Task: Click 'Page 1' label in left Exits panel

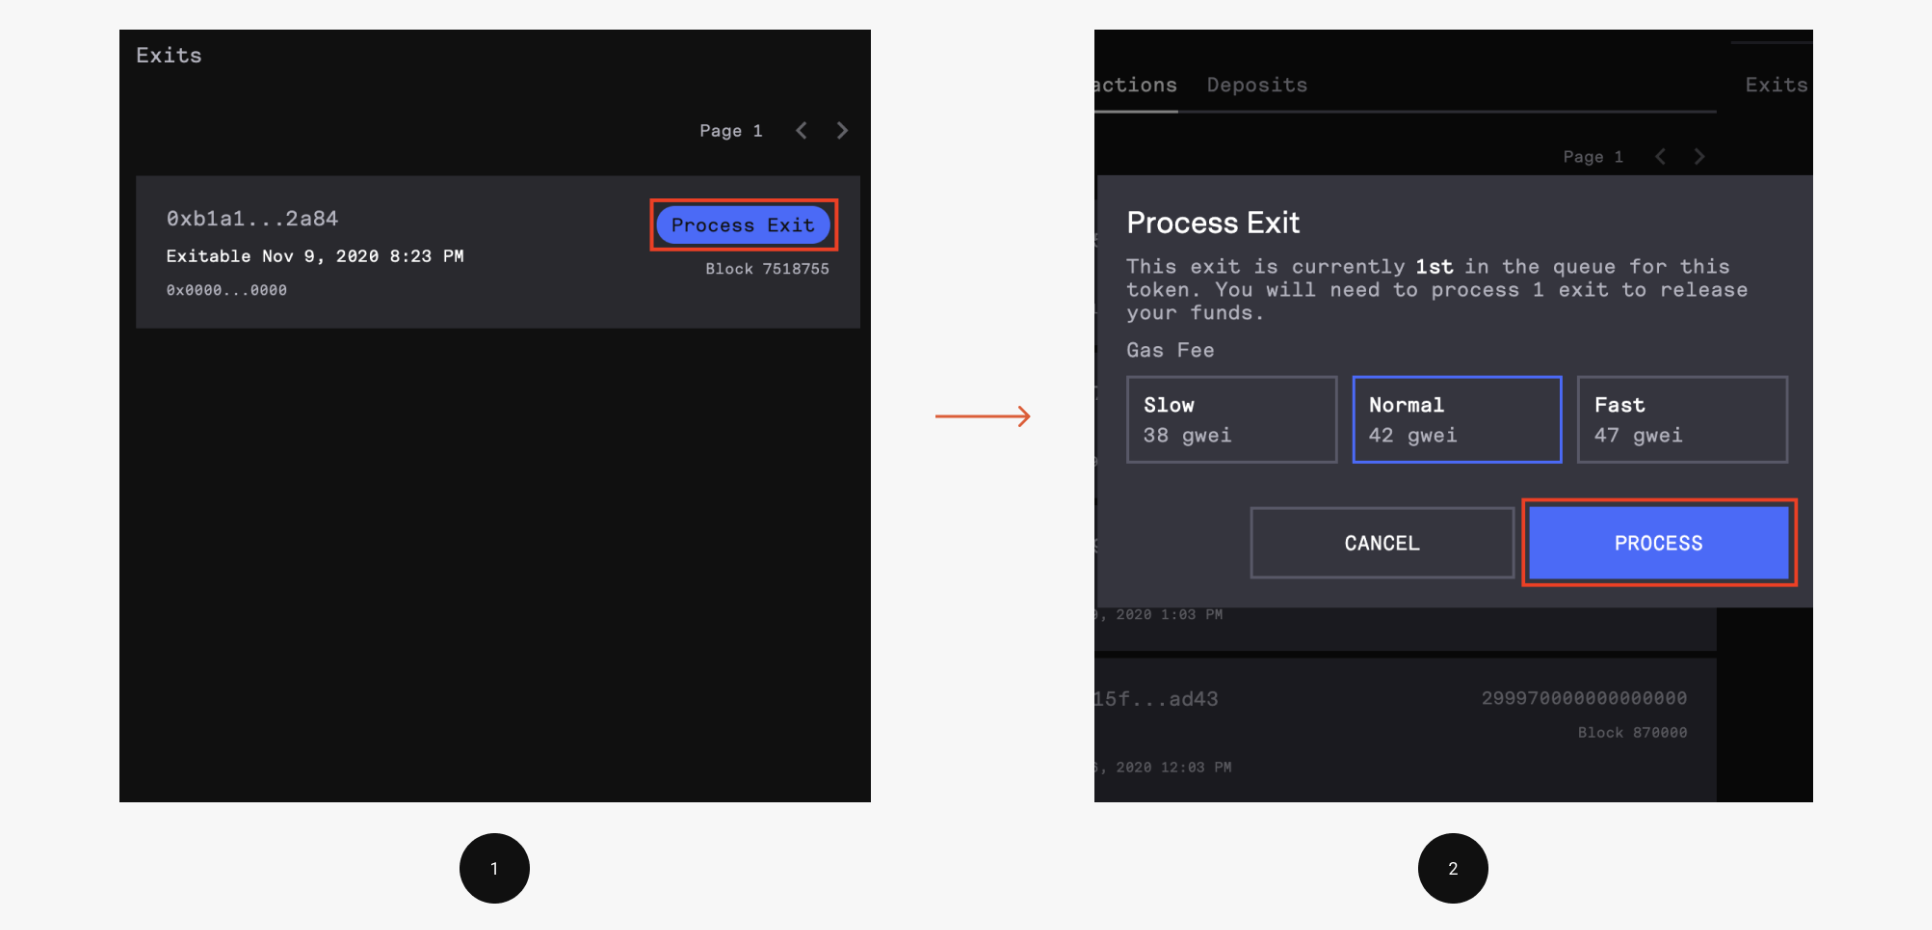Action: [731, 131]
